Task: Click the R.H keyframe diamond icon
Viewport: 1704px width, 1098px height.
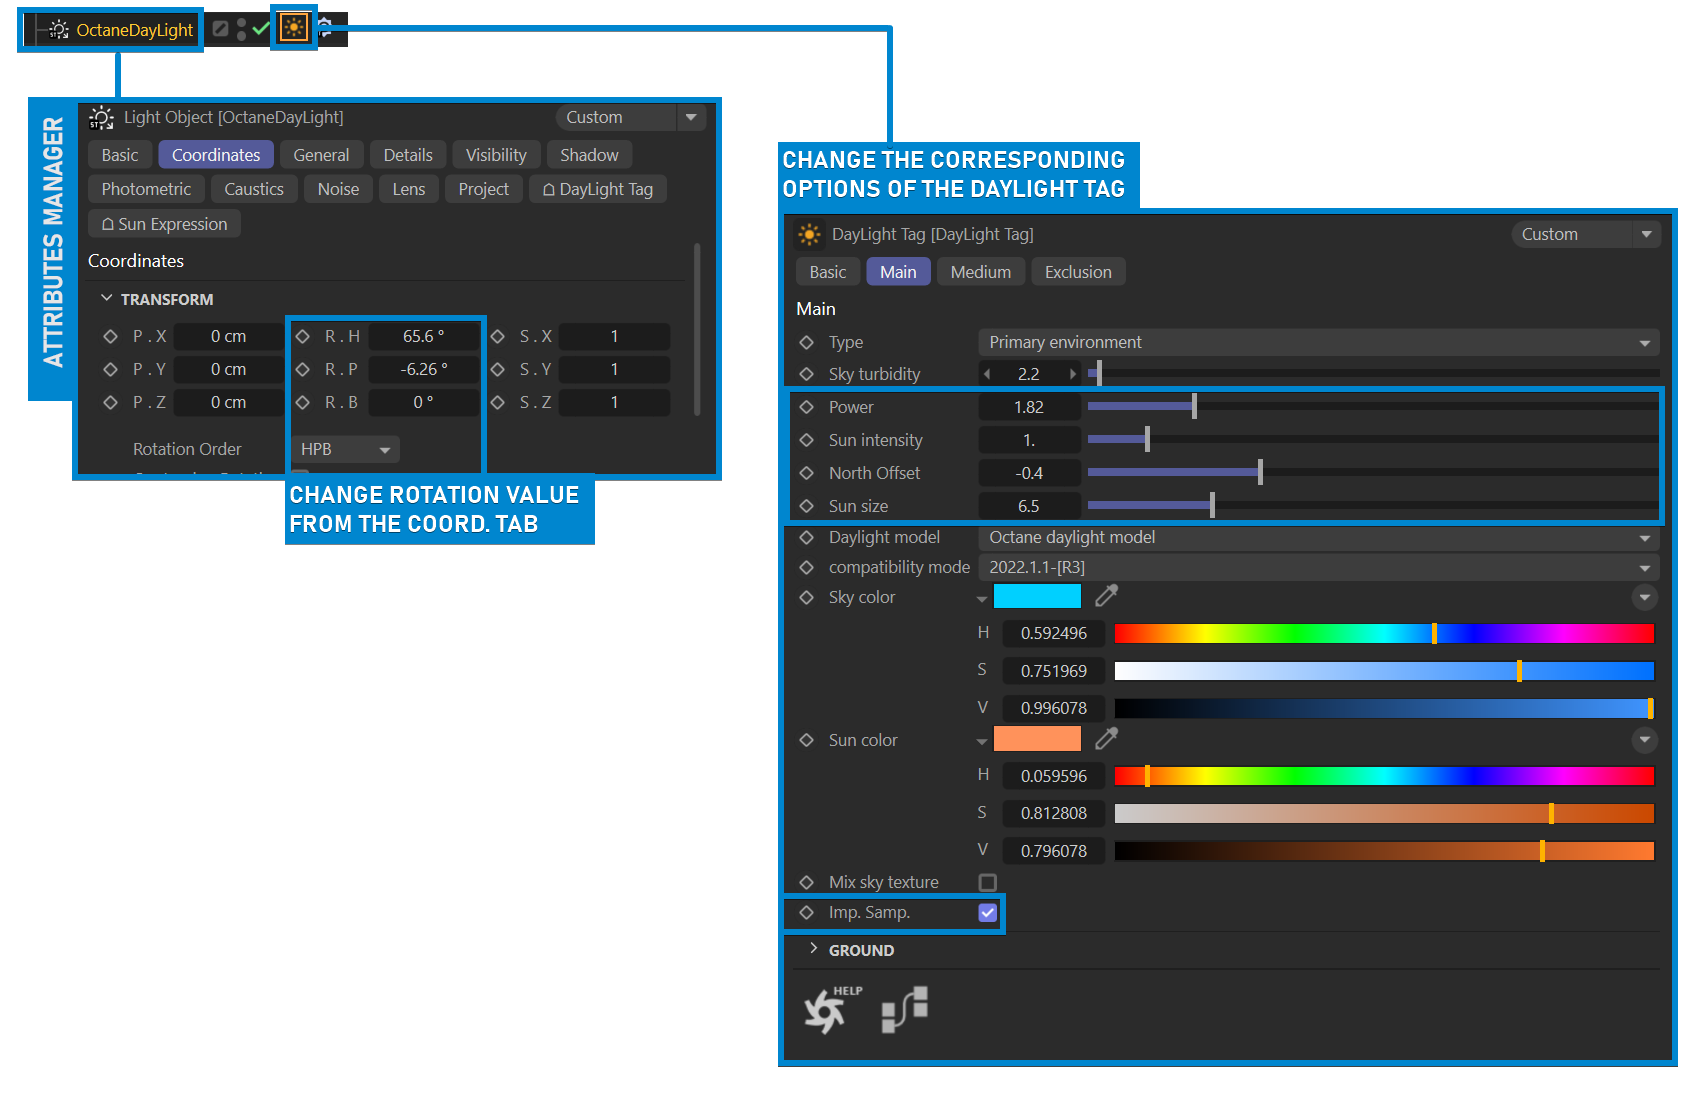Action: point(303,336)
